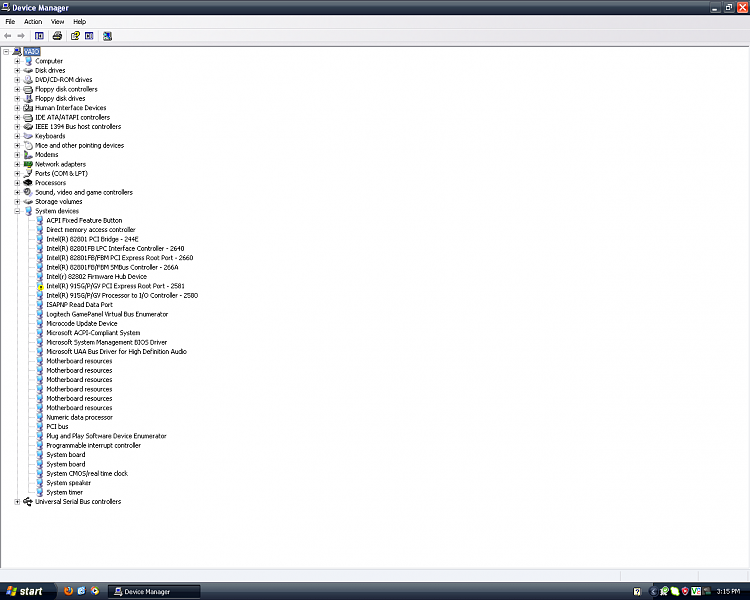Select ISAPNP Read Data Port
Image resolution: width=750 pixels, height=600 pixels.
(x=79, y=305)
